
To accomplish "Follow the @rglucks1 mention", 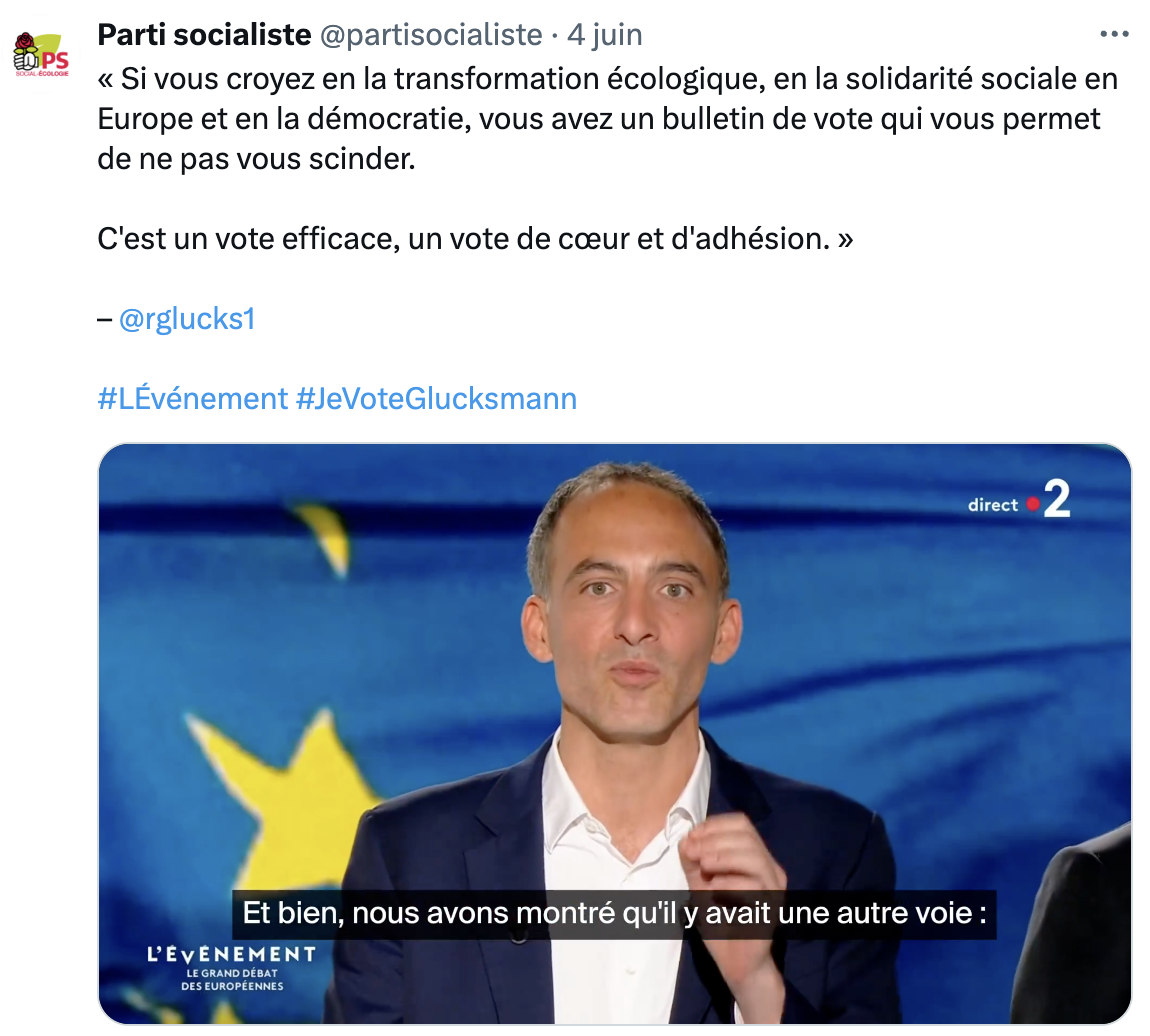I will coord(187,319).
